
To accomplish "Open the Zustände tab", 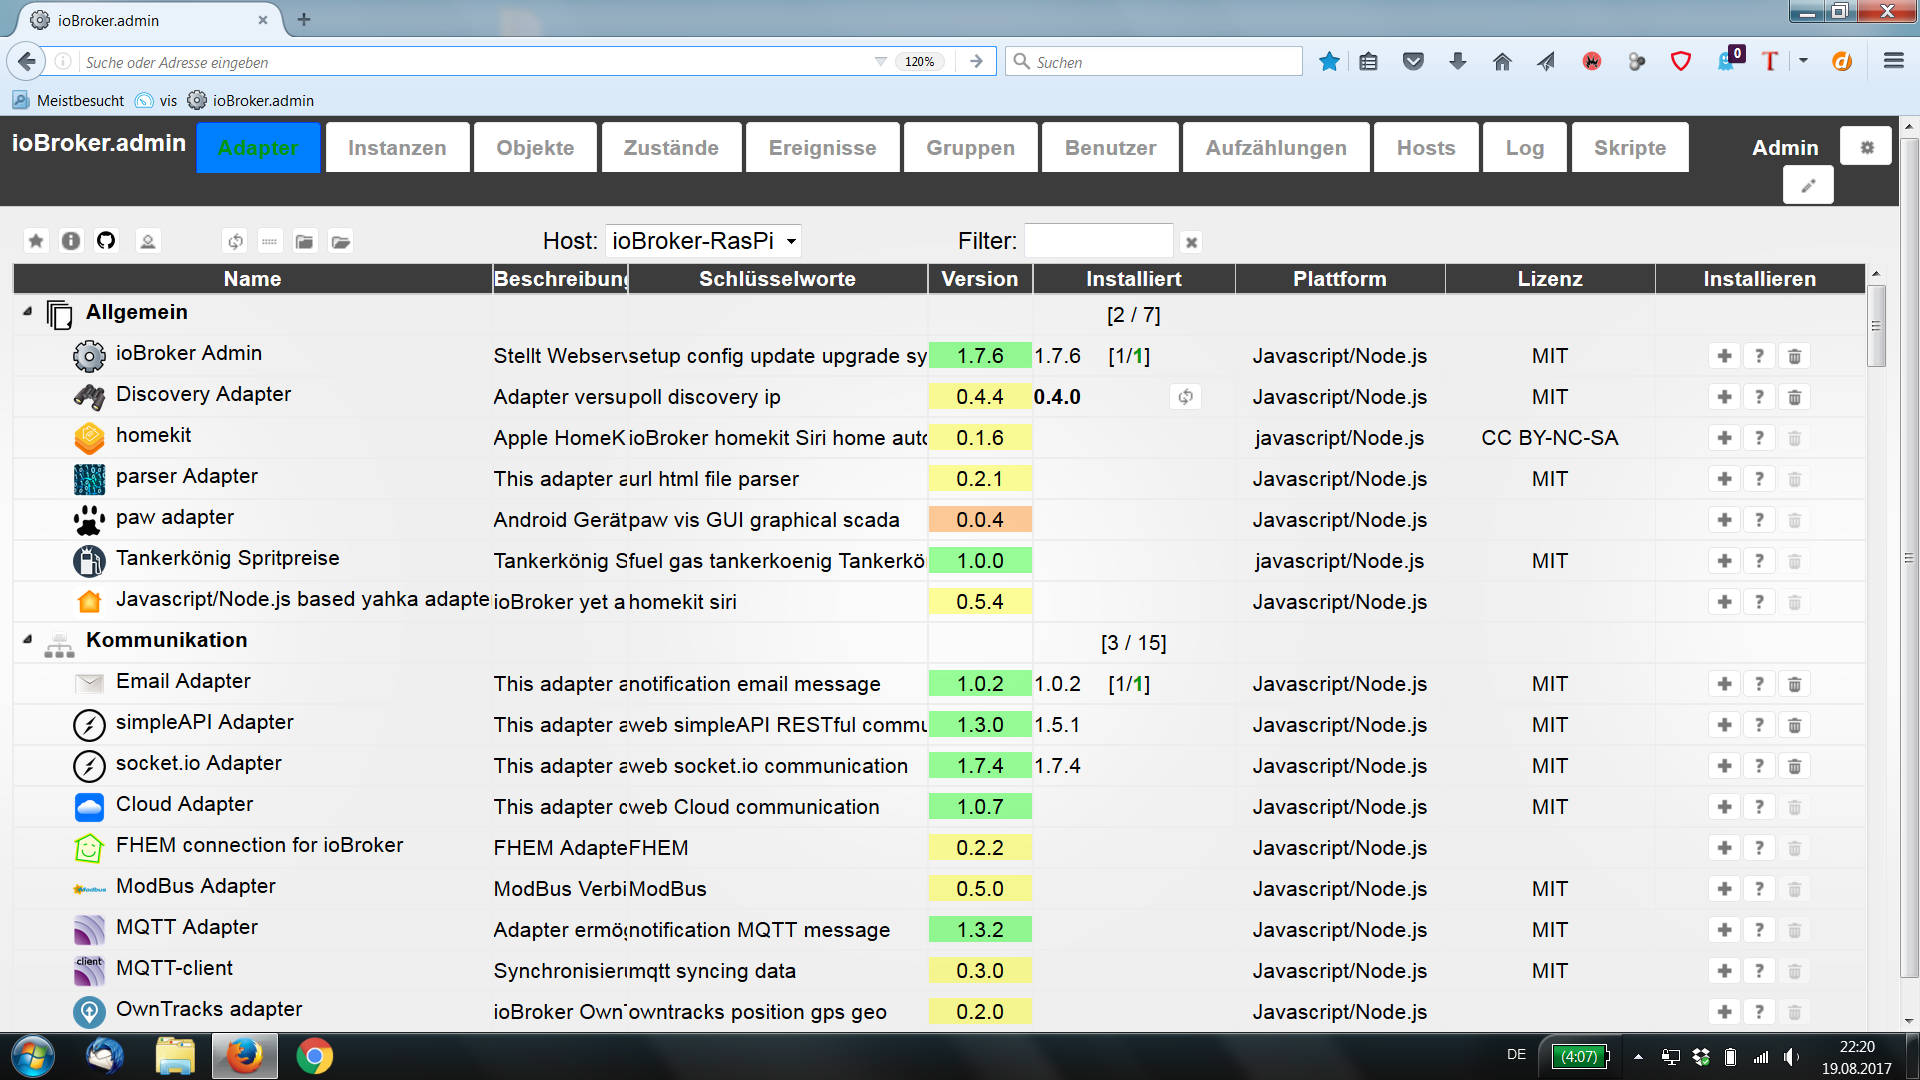I will 671,148.
